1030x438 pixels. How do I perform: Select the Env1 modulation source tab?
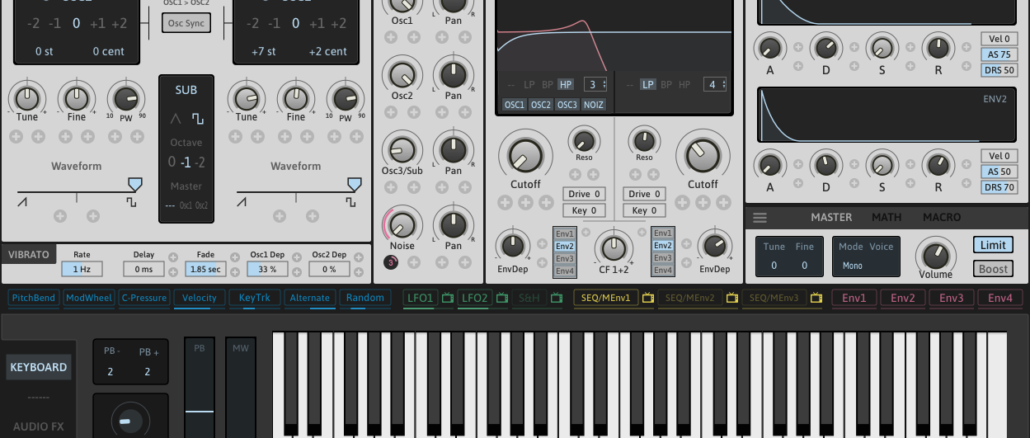point(855,298)
